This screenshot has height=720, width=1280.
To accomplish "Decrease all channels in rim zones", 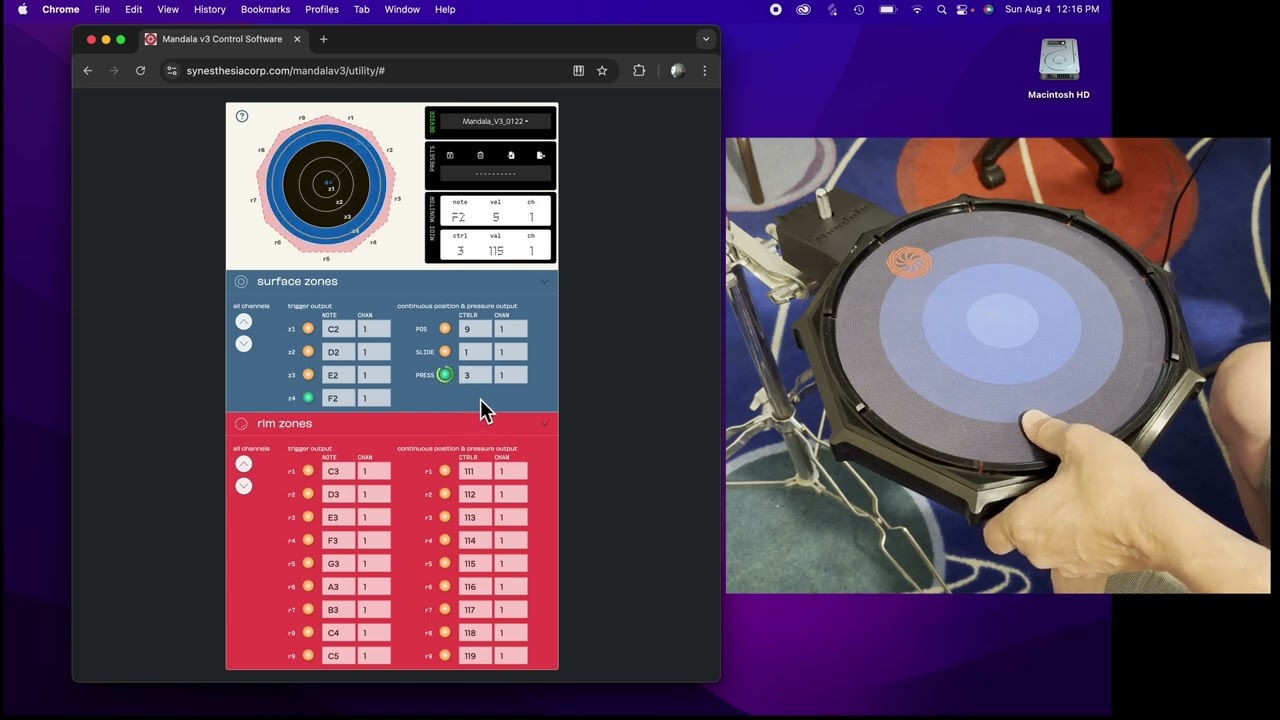I will tap(243, 486).
